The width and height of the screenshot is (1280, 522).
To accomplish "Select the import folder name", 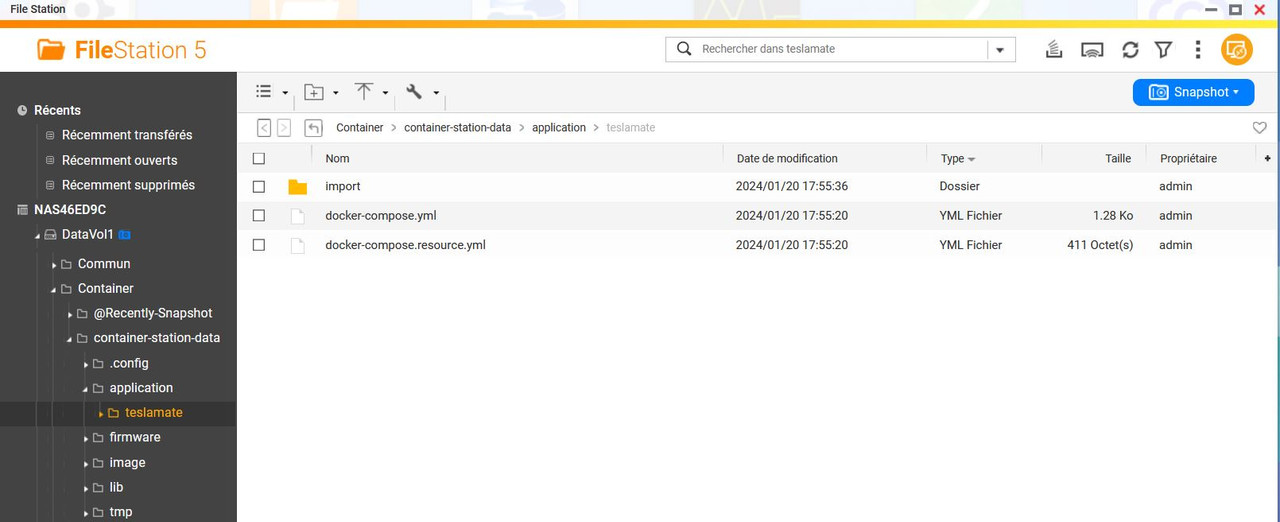I will click(x=343, y=187).
